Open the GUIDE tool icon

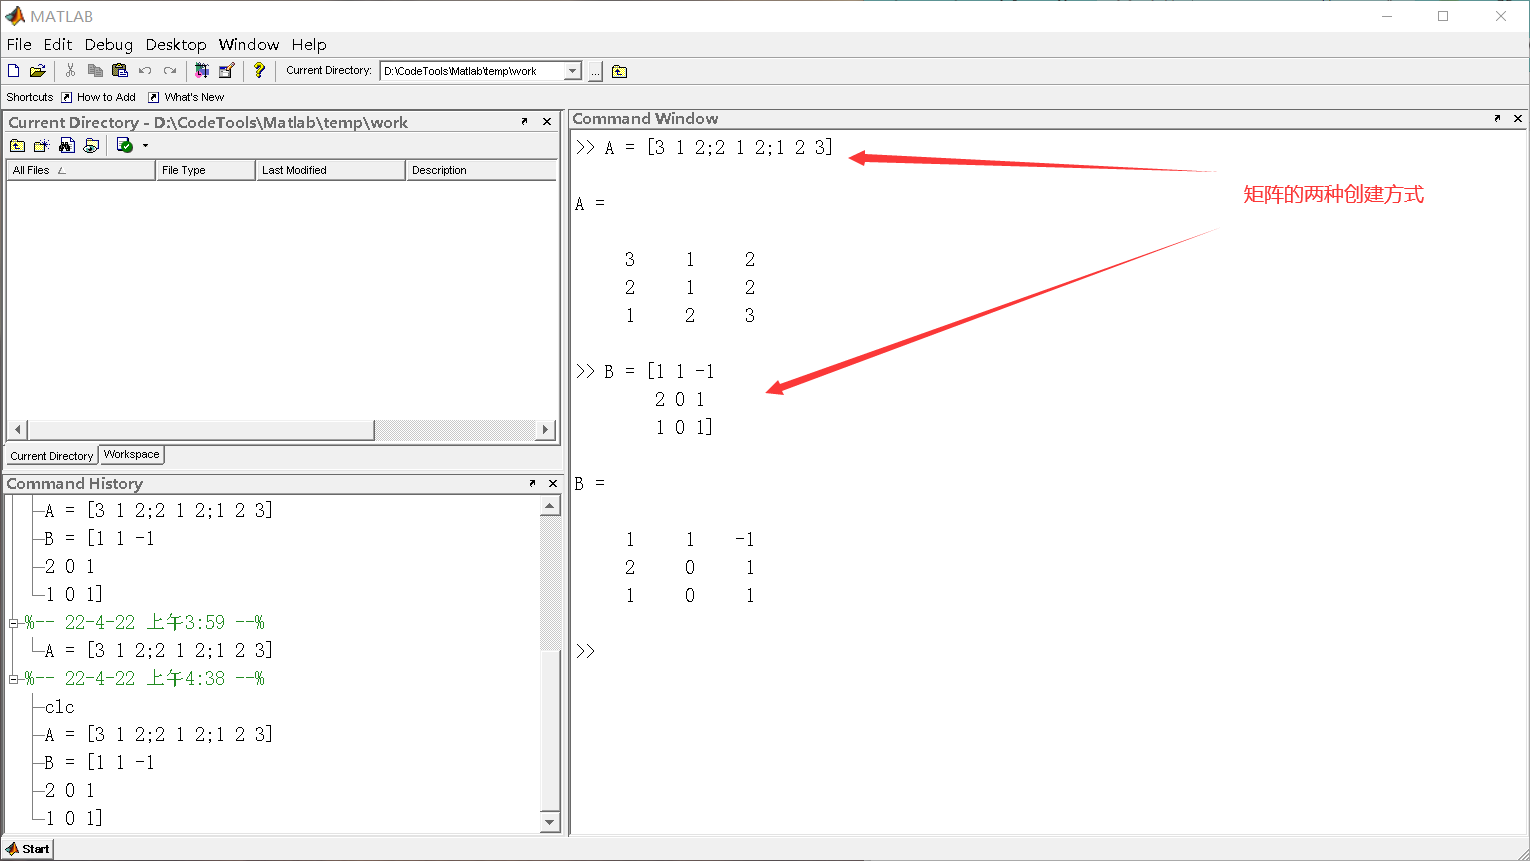point(227,71)
